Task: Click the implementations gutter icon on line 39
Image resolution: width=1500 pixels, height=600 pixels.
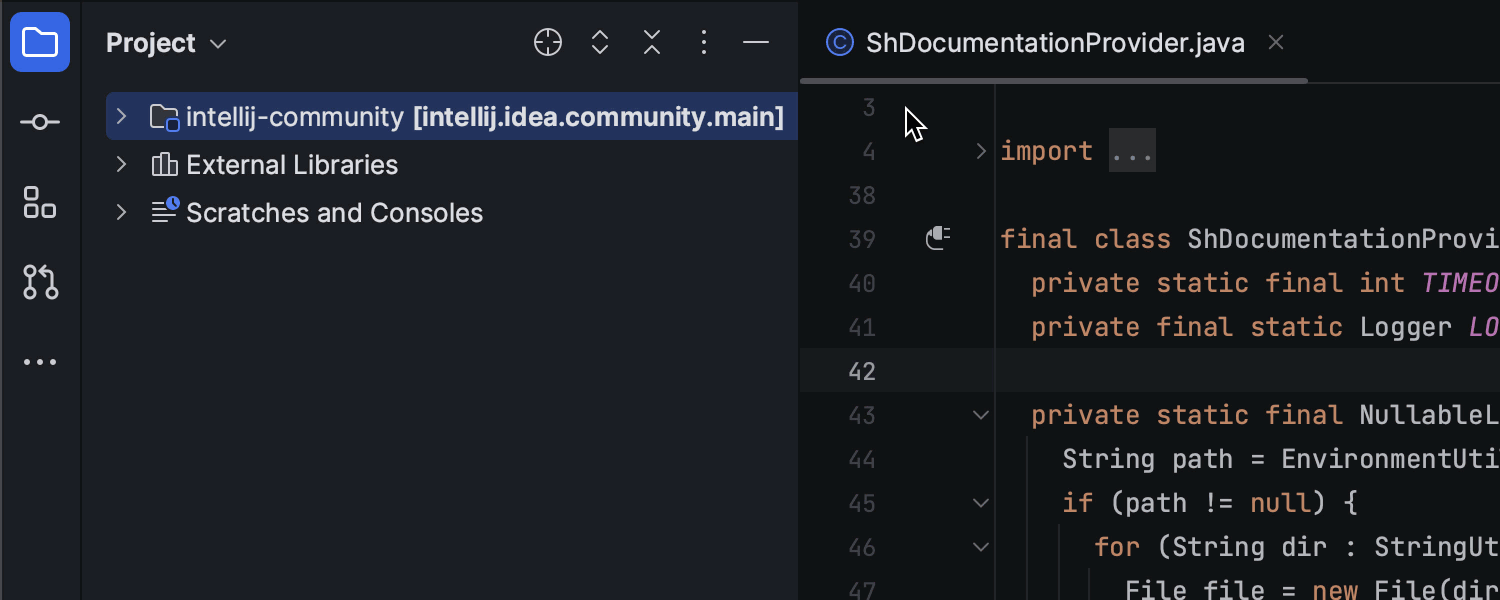Action: click(x=937, y=238)
